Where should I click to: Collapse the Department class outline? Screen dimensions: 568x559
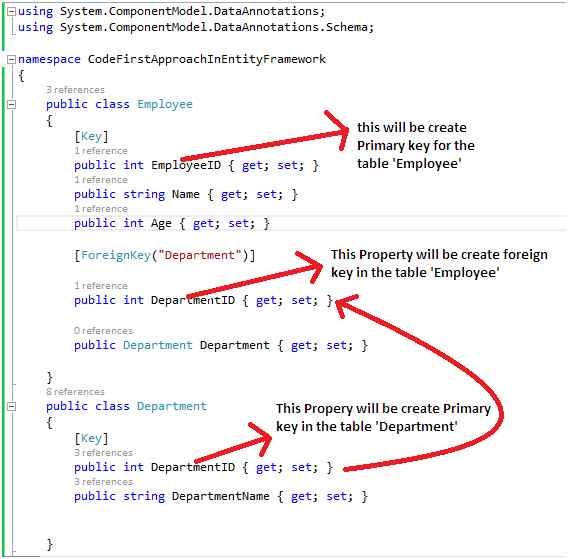pos(12,406)
